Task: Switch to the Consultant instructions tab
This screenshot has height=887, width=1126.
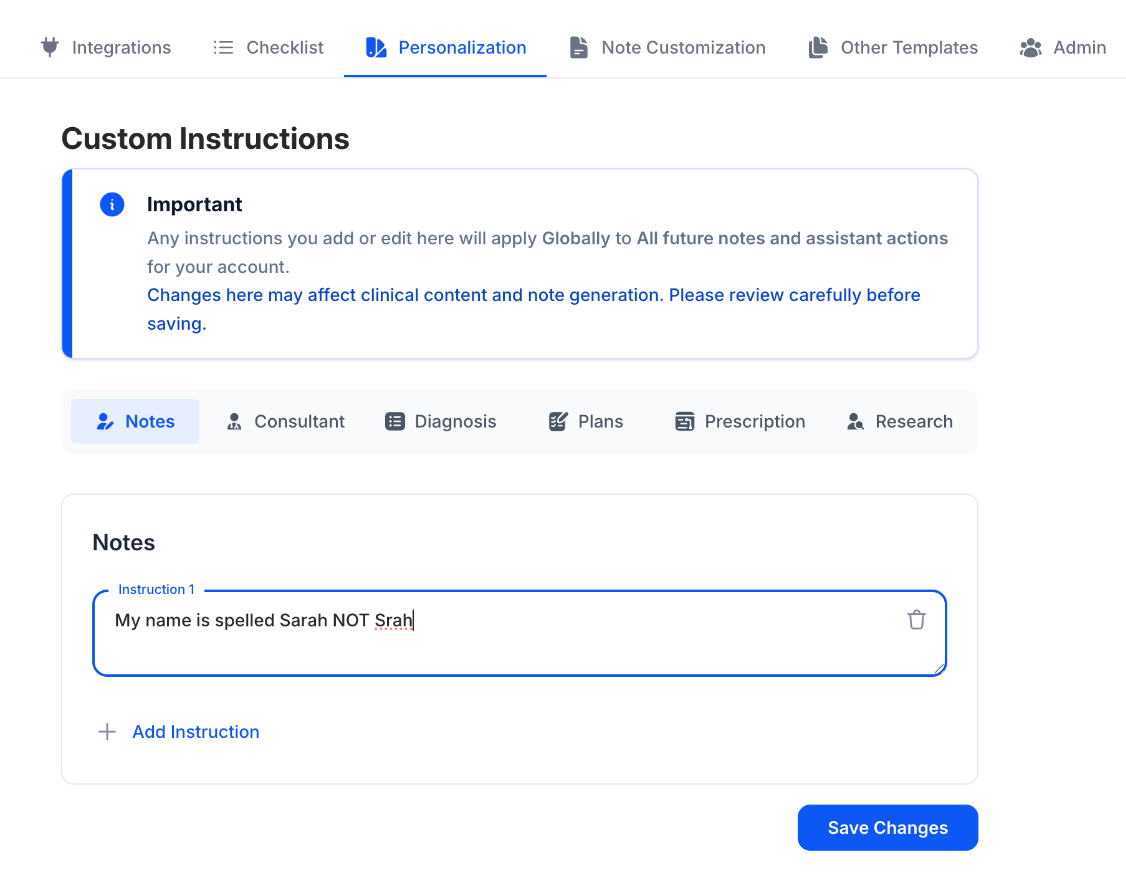Action: 286,422
